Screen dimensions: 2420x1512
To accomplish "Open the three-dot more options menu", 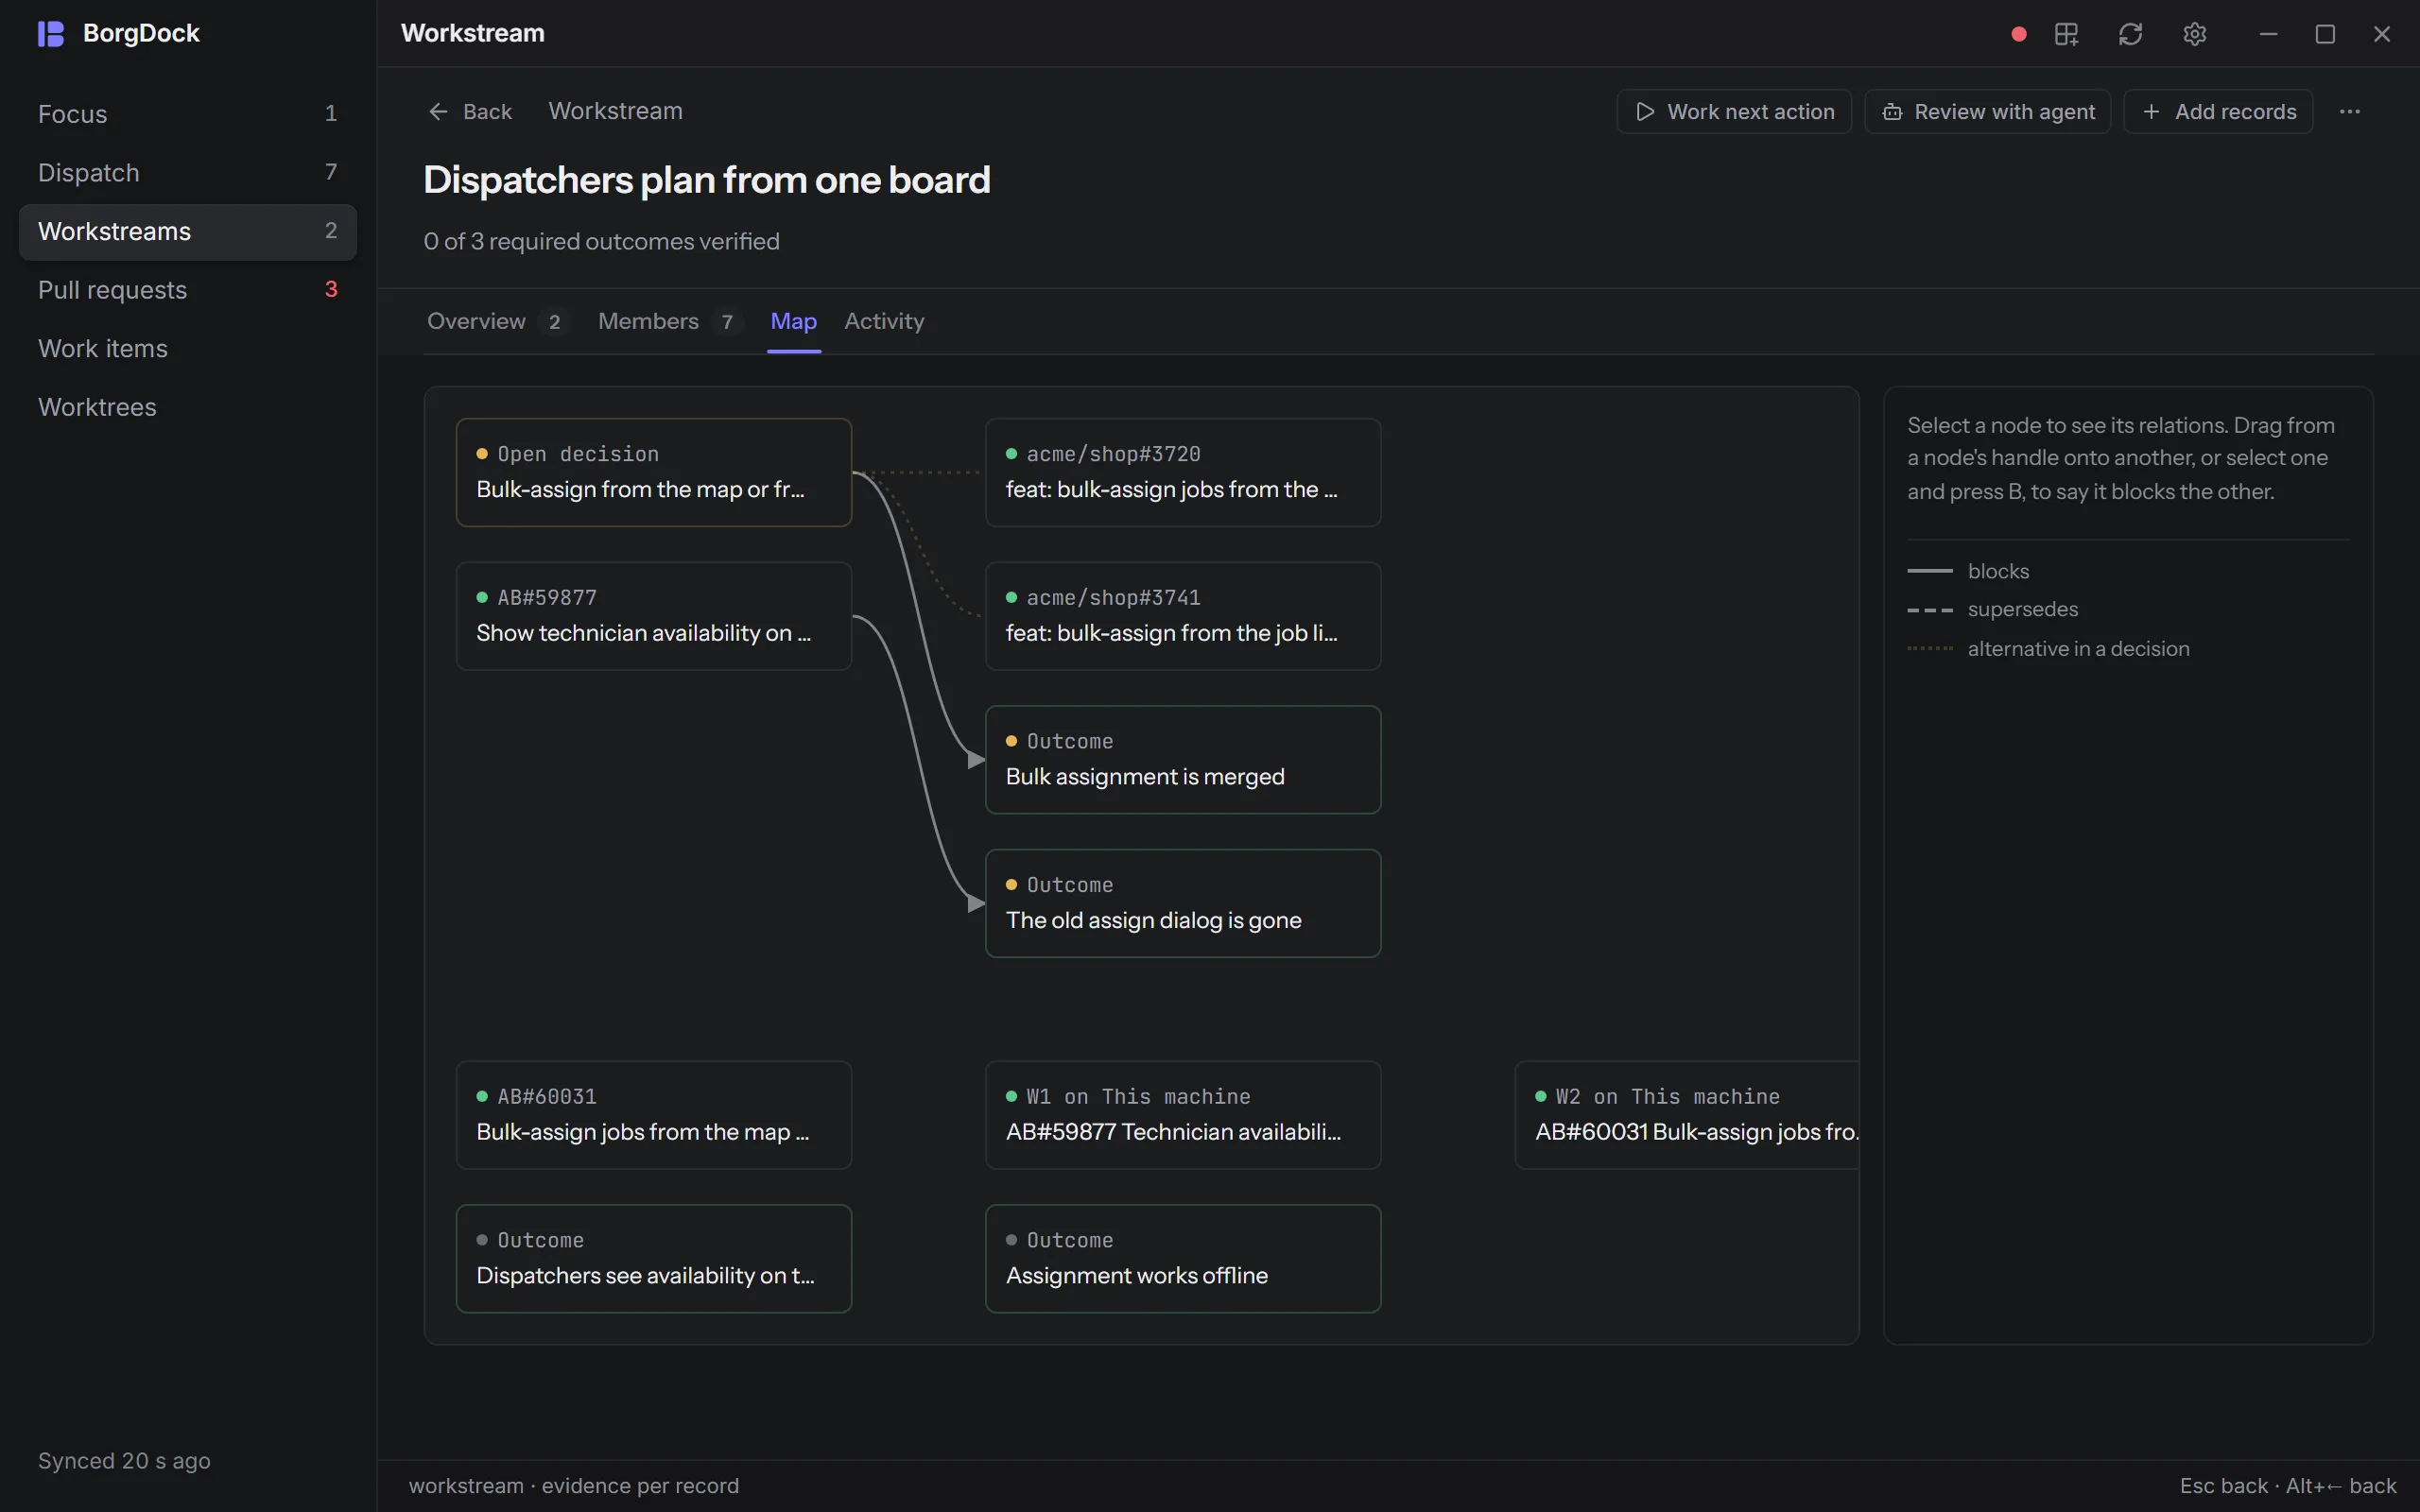I will [2349, 112].
